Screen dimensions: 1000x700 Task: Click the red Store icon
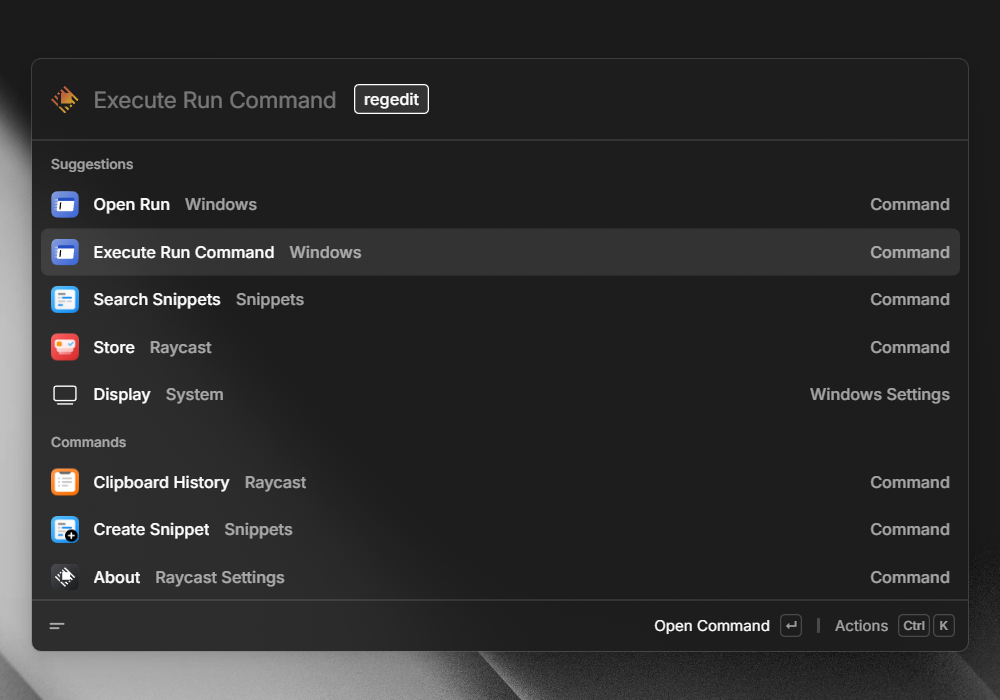tap(65, 347)
